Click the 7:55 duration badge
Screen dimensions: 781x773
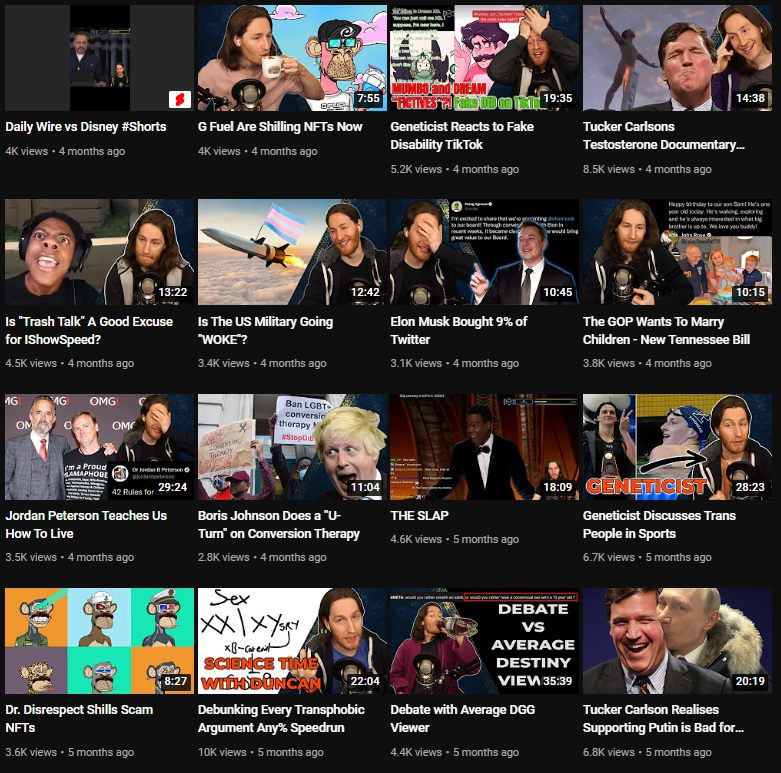coord(369,98)
